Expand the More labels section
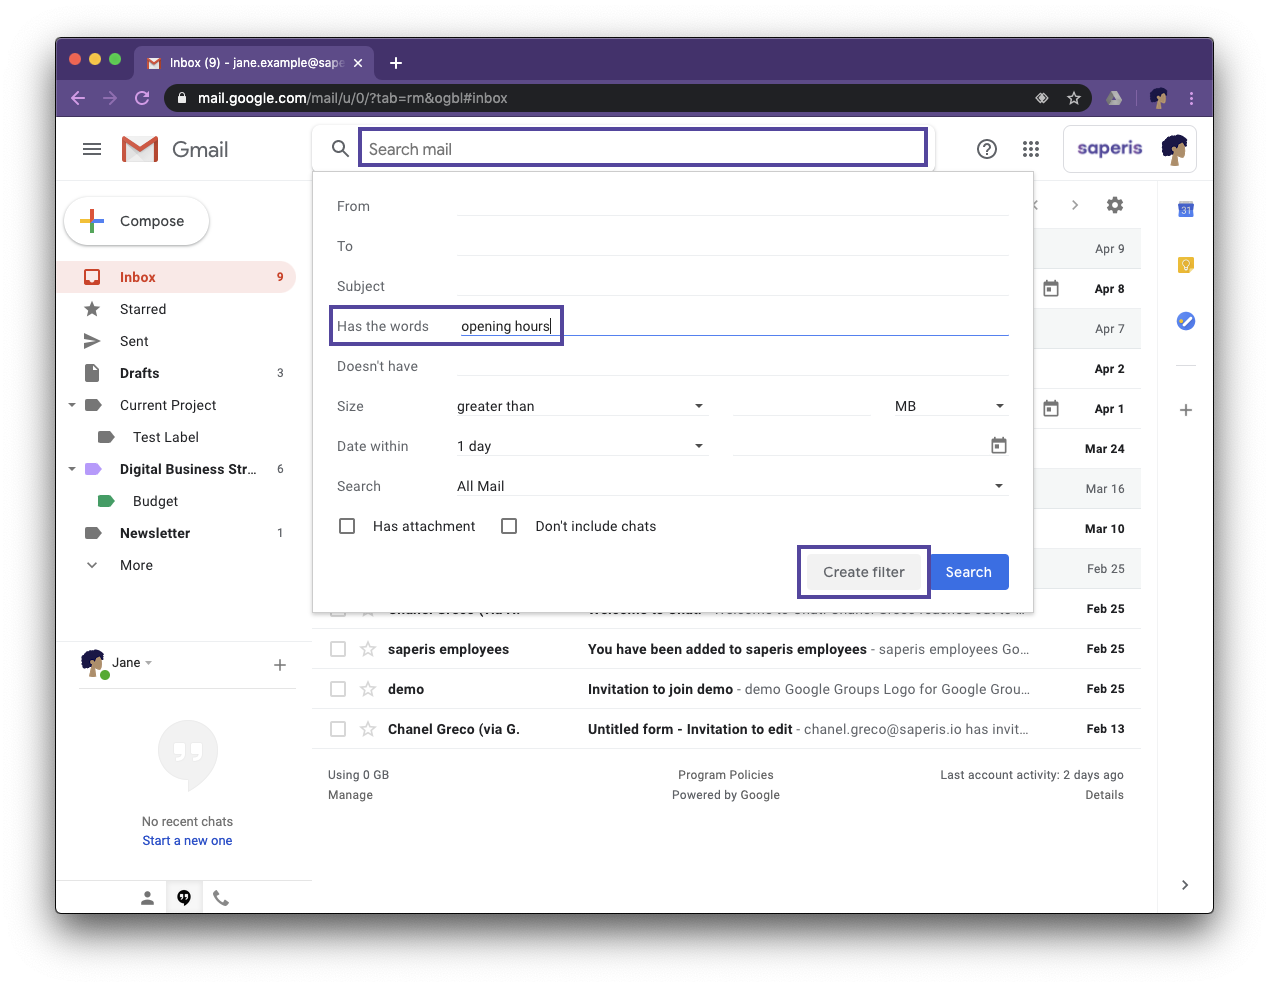Image resolution: width=1269 pixels, height=987 pixels. [x=134, y=565]
